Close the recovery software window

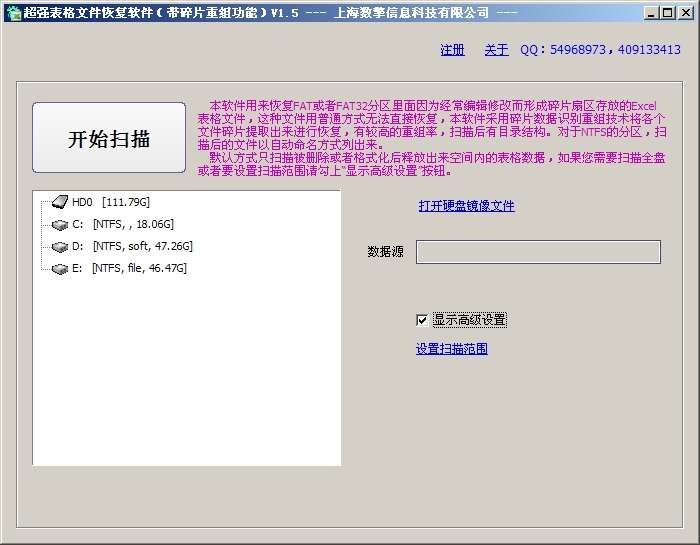(x=685, y=13)
